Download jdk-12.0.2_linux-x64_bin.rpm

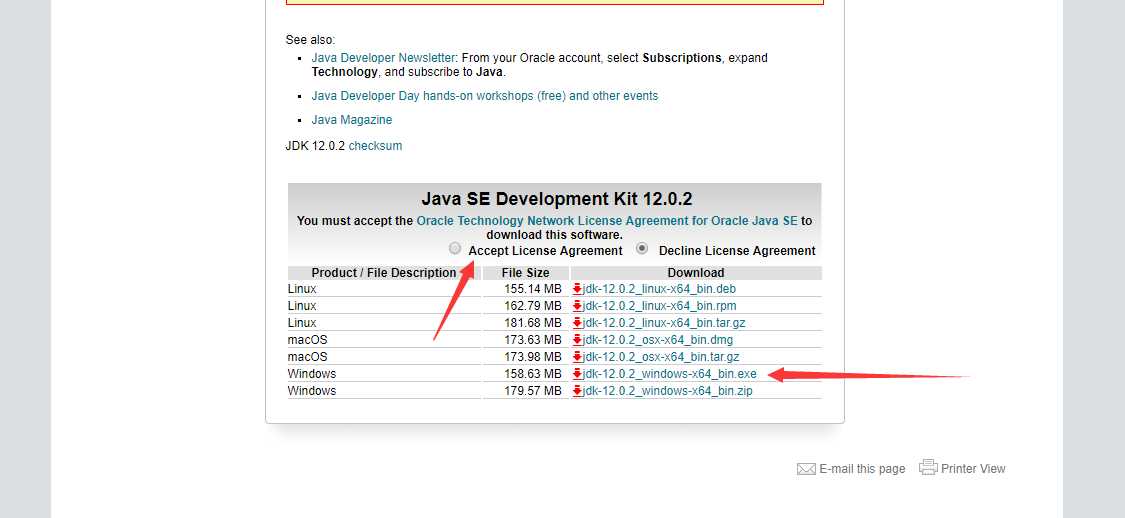click(x=659, y=306)
